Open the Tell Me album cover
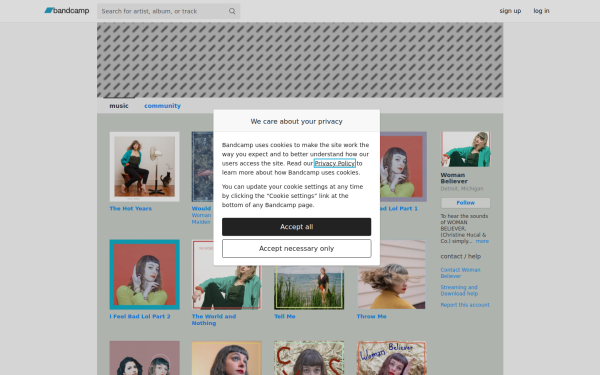The height and width of the screenshot is (375, 600). 309,287
